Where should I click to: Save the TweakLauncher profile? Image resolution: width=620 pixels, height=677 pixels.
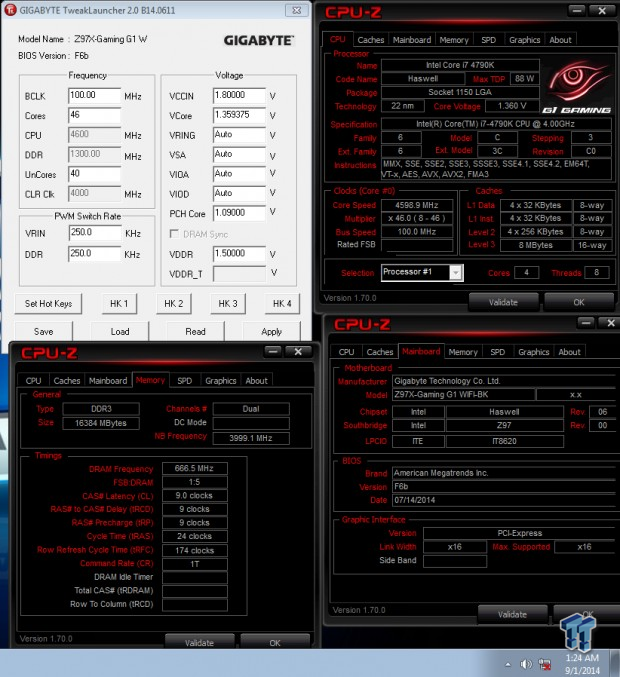44,332
